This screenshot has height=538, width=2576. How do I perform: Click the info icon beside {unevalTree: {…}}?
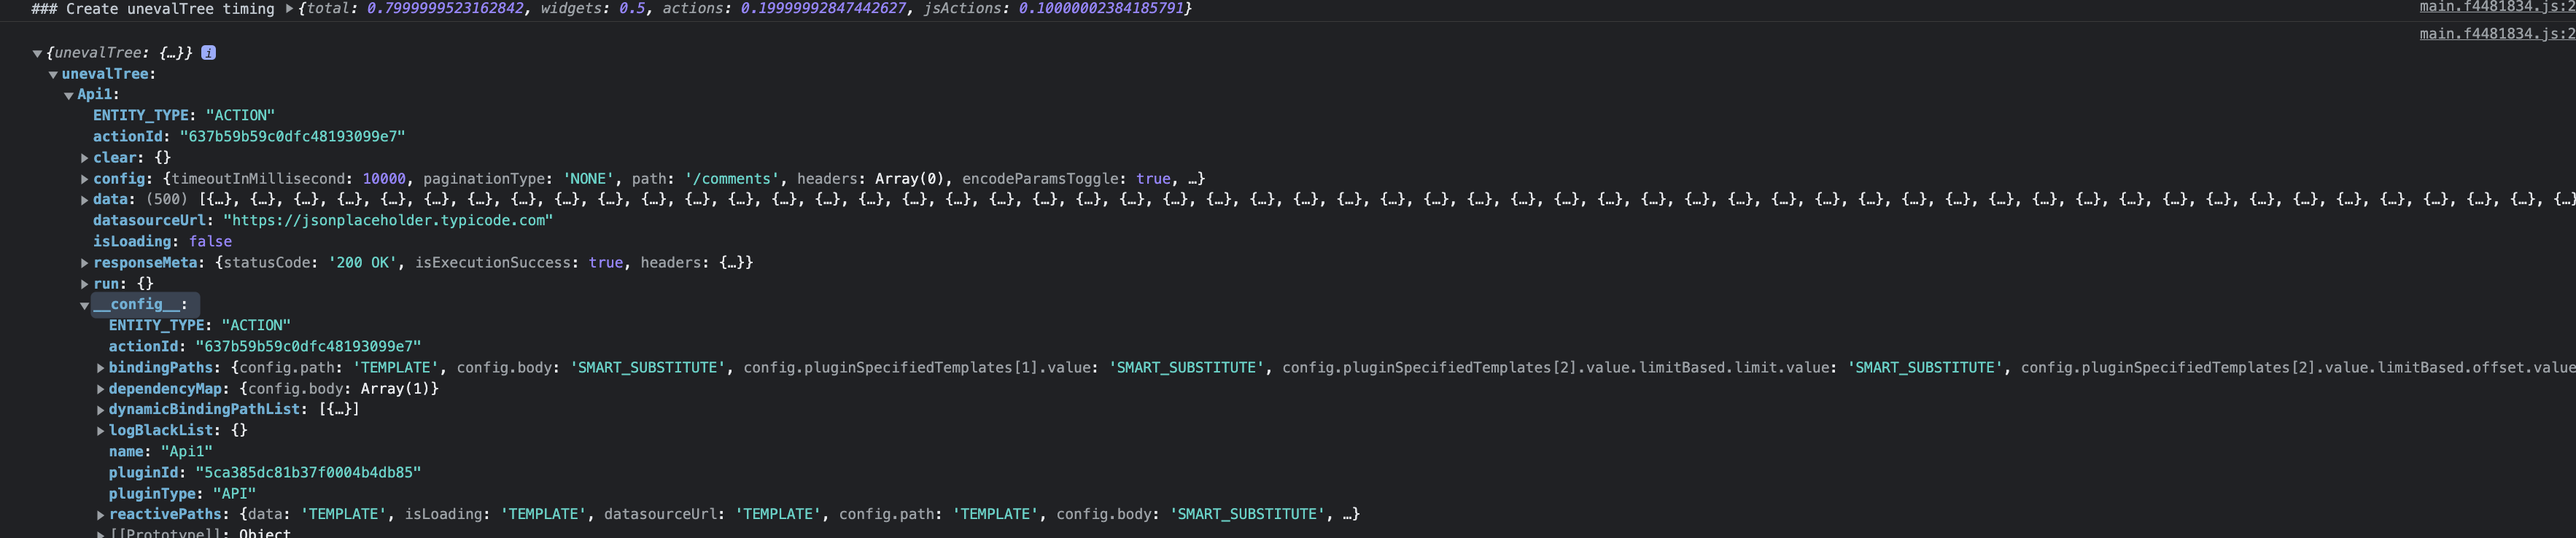coord(208,53)
